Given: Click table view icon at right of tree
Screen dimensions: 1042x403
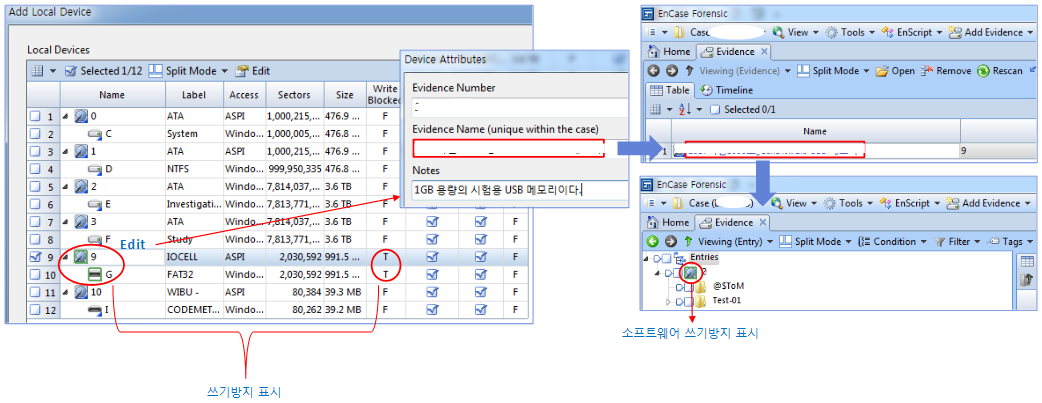Looking at the screenshot, I should pos(1026,261).
